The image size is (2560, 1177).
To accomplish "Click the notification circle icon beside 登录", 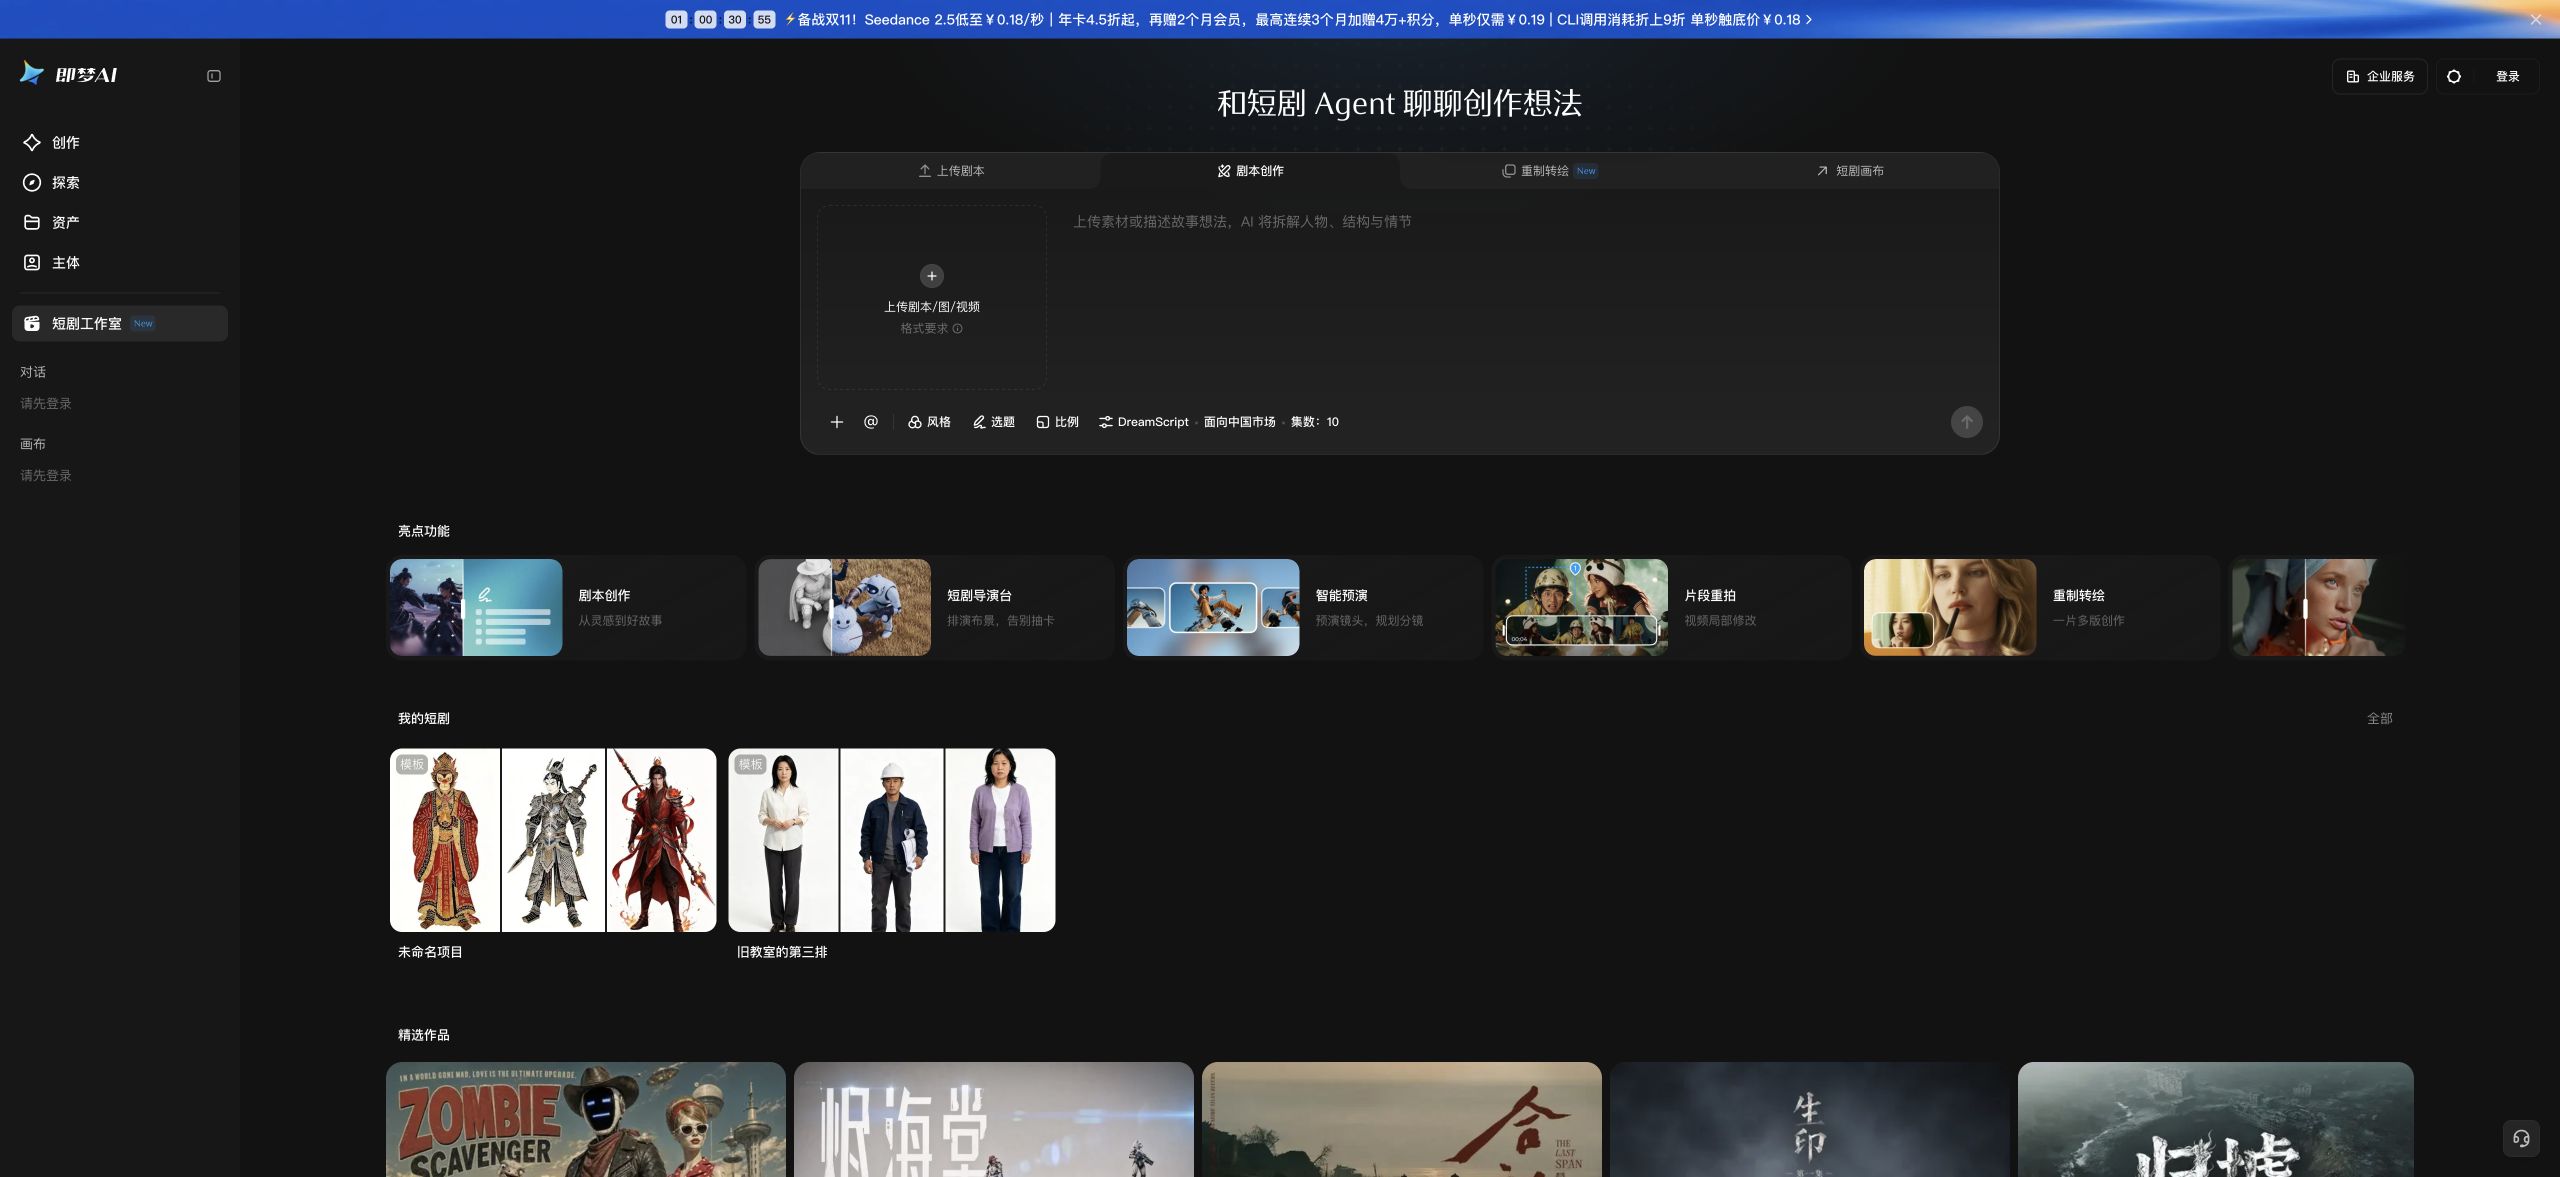I will point(2453,76).
